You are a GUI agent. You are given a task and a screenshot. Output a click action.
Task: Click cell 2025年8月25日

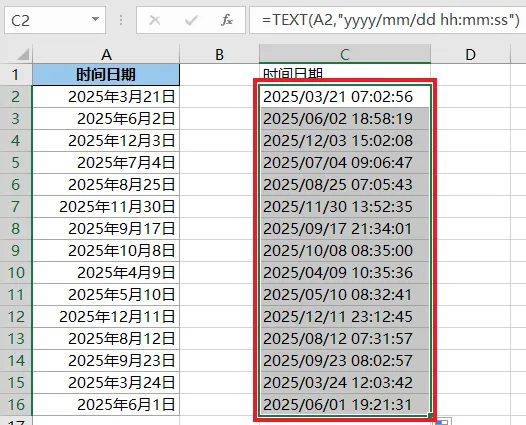pyautogui.click(x=106, y=184)
